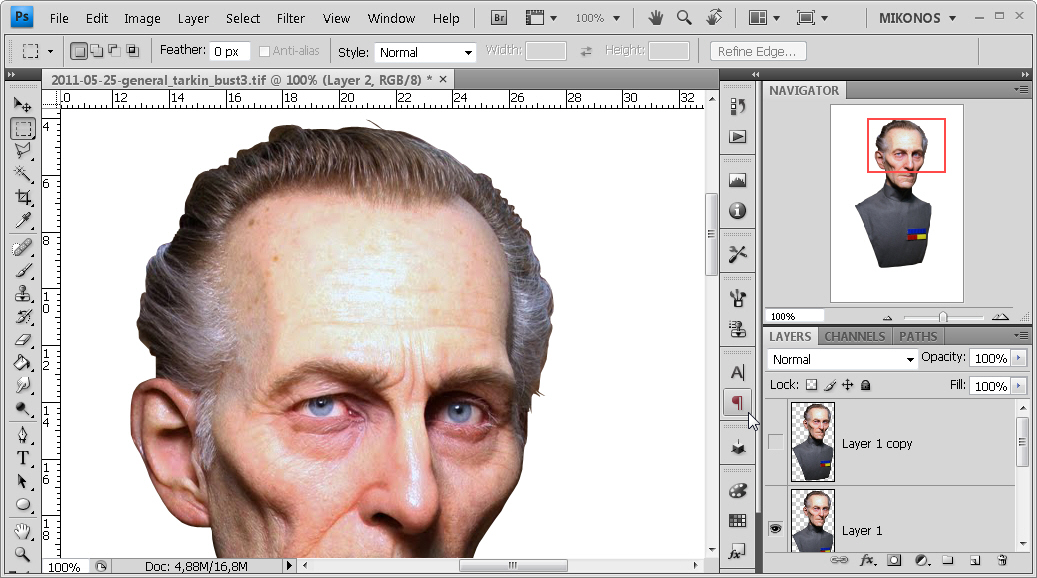
Task: Open the Info panel icon
Action: 737,211
